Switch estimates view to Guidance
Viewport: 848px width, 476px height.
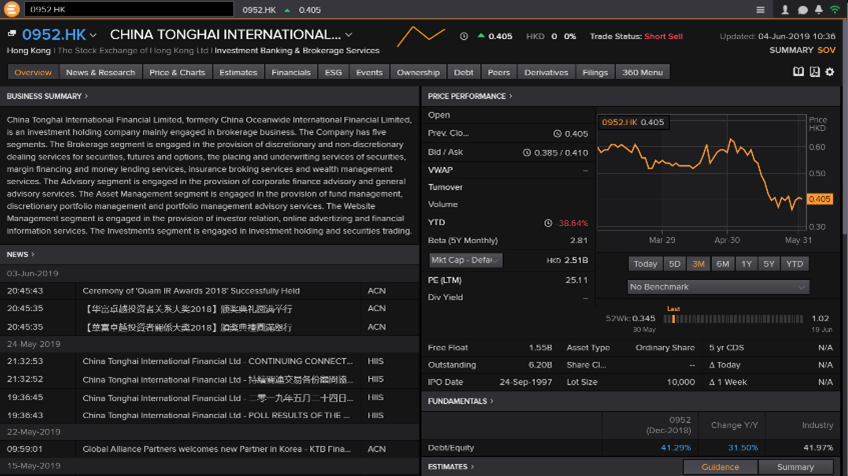pyautogui.click(x=720, y=467)
